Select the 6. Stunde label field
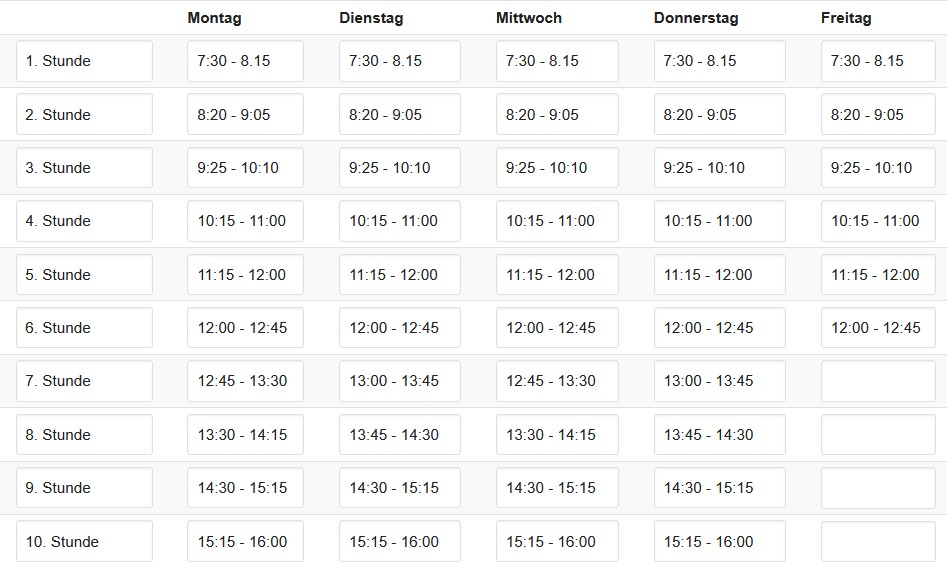The width and height of the screenshot is (947, 567). (85, 328)
